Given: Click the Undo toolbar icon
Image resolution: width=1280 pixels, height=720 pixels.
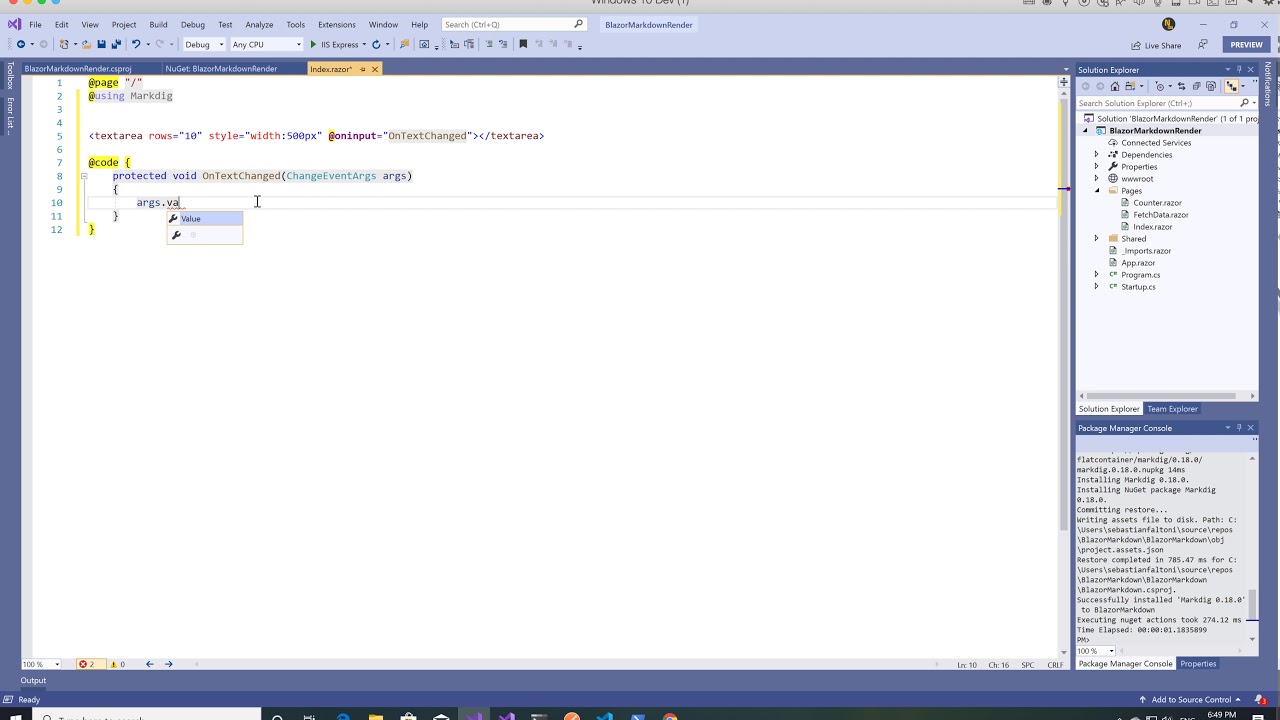Looking at the screenshot, I should click(135, 44).
